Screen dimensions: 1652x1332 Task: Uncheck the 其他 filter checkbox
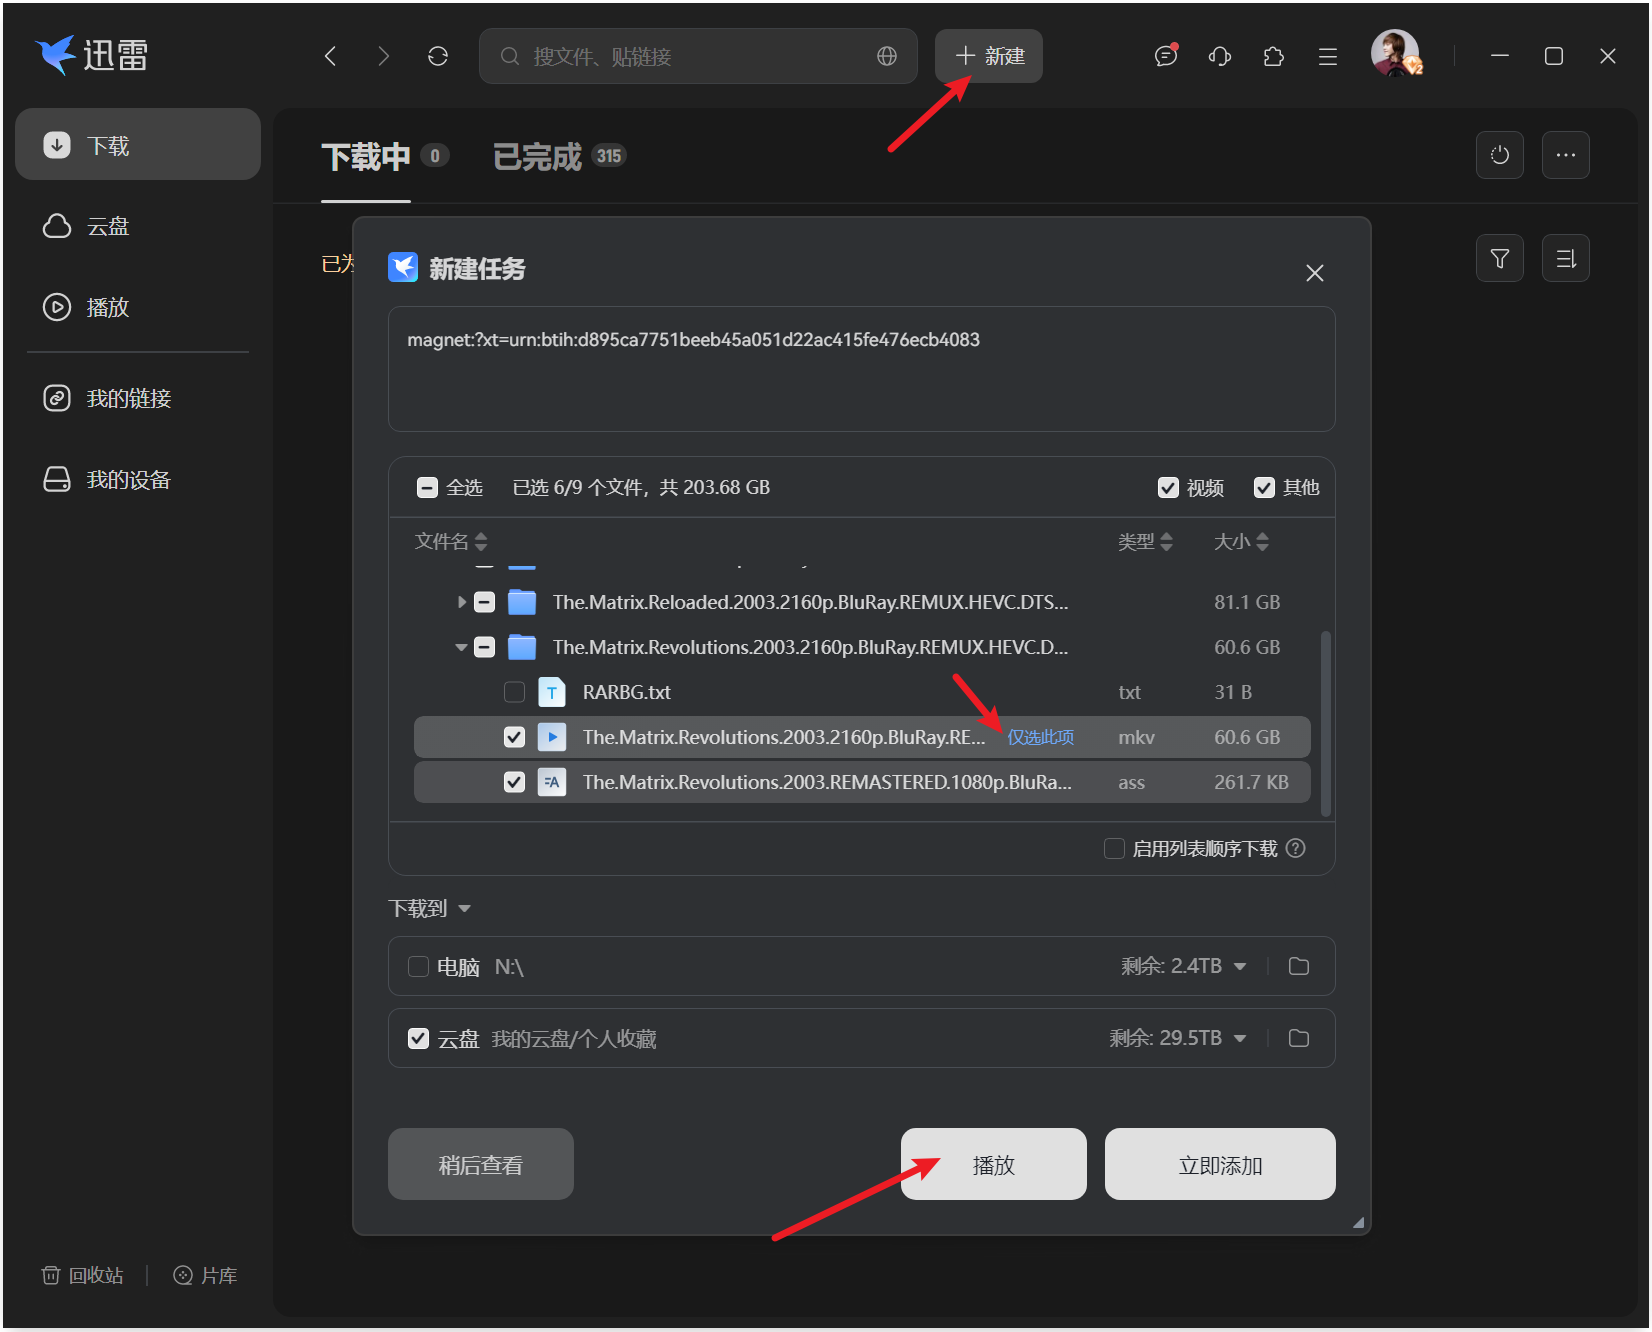click(1265, 487)
